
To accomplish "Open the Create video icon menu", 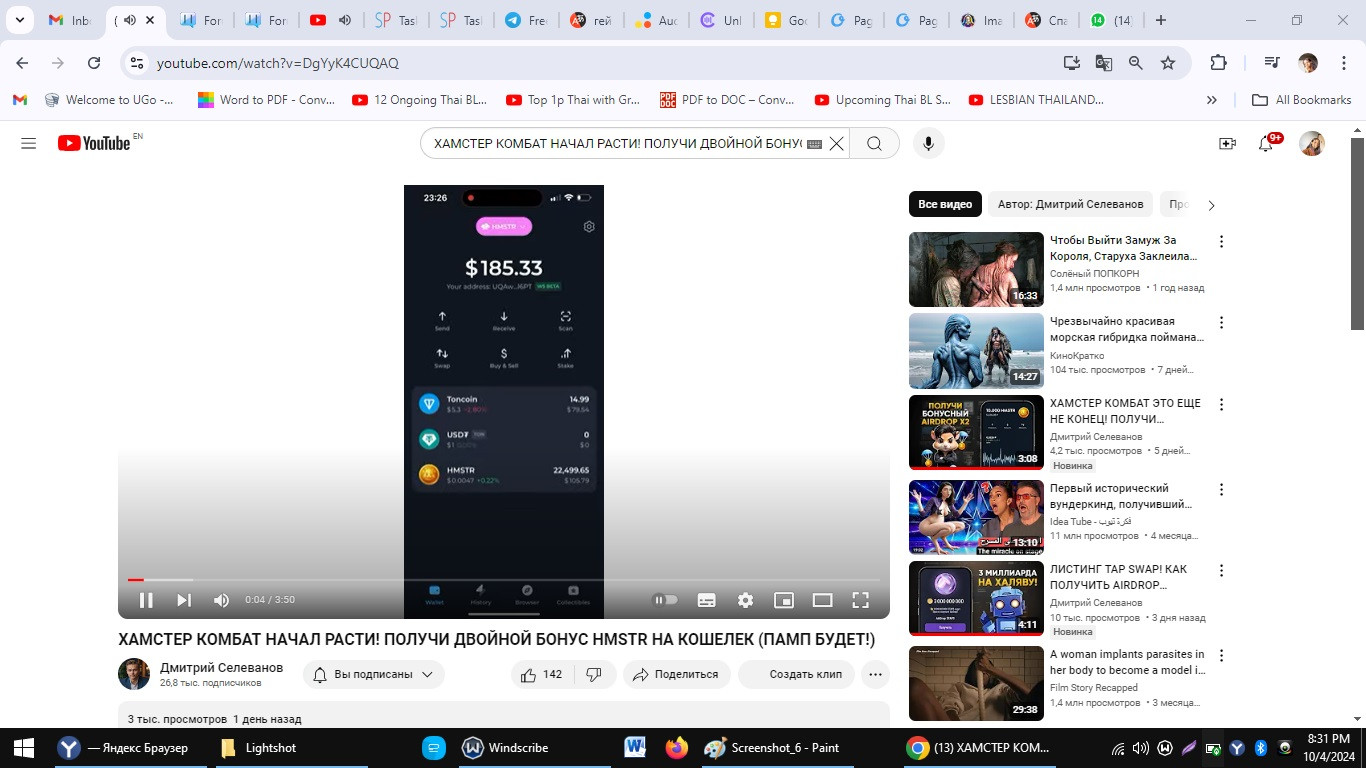I will [x=1227, y=143].
